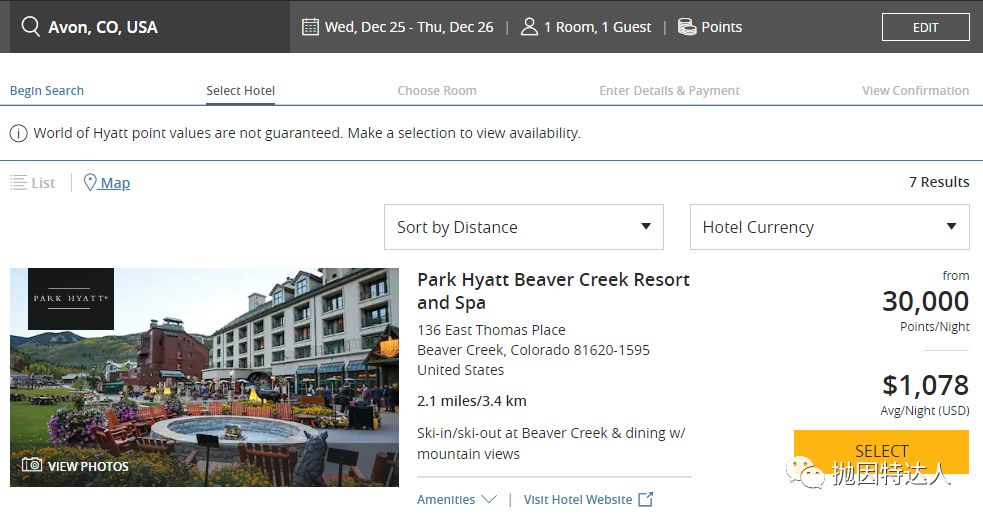Switch to List view
This screenshot has width=983, height=517.
pos(43,183)
